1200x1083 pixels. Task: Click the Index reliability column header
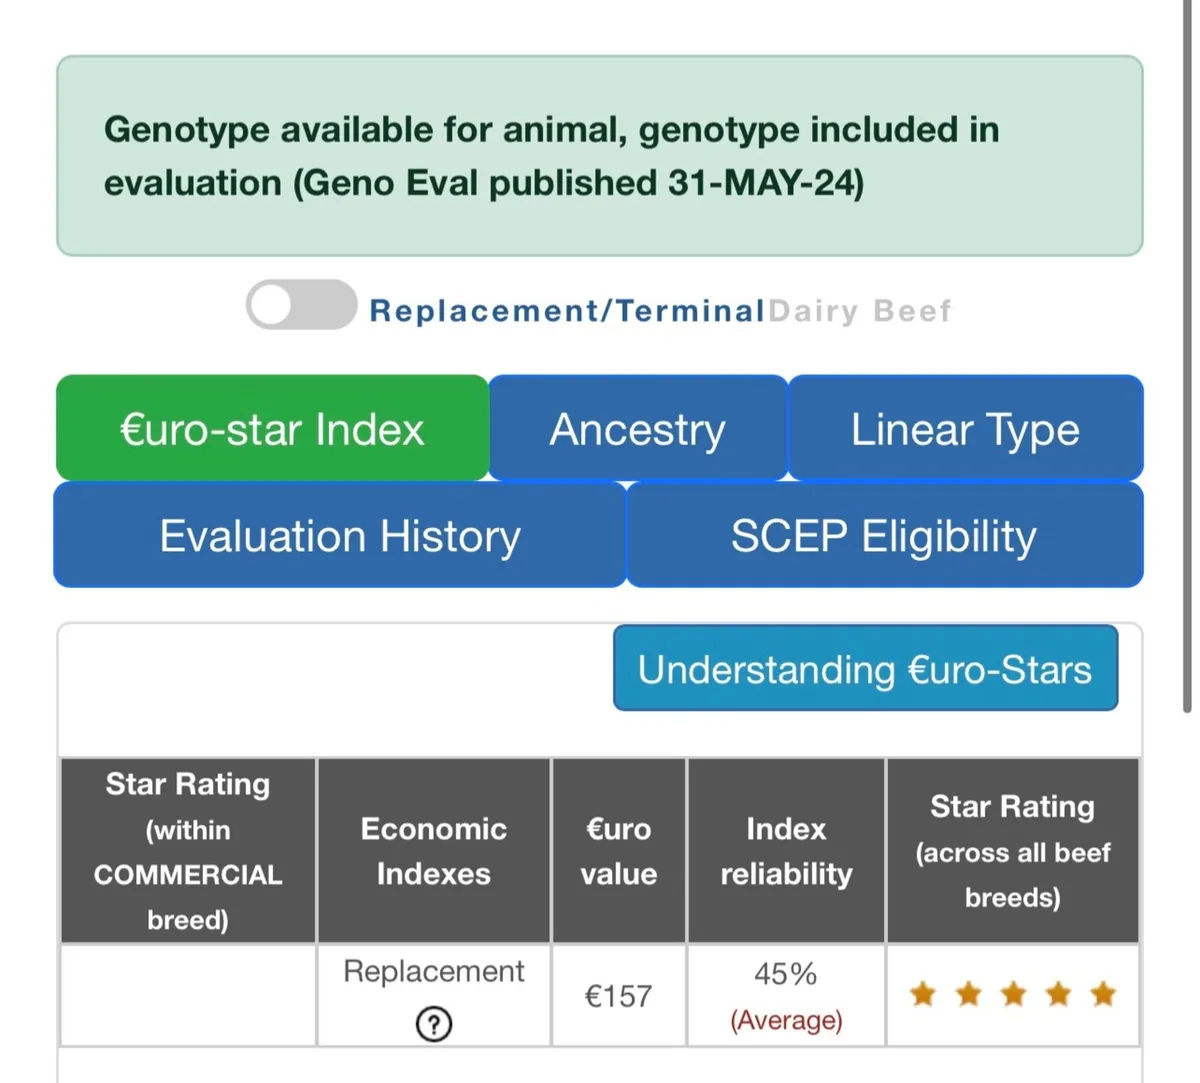click(x=786, y=851)
